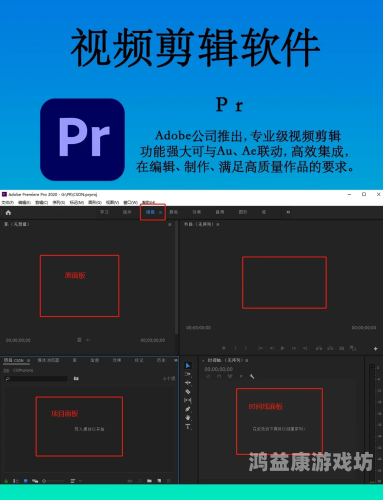
Task: Click Mark In in Program monitor
Action: (236, 348)
